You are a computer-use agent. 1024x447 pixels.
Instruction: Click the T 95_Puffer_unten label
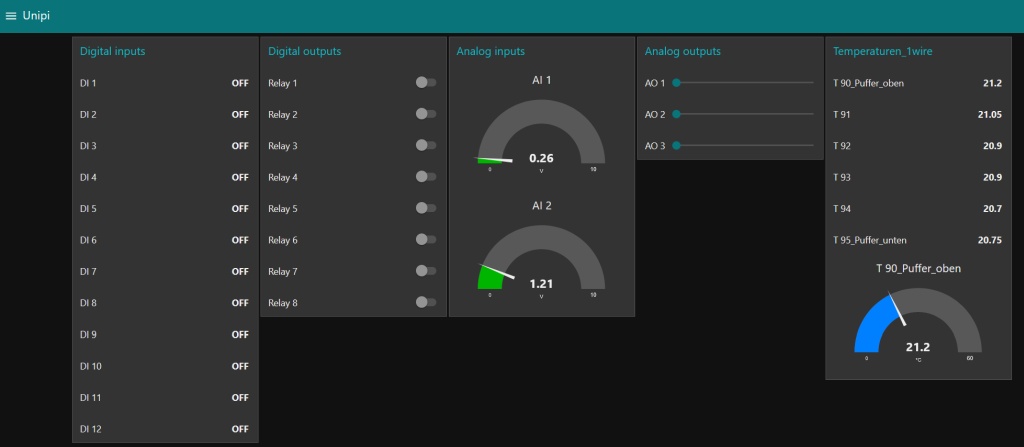870,240
